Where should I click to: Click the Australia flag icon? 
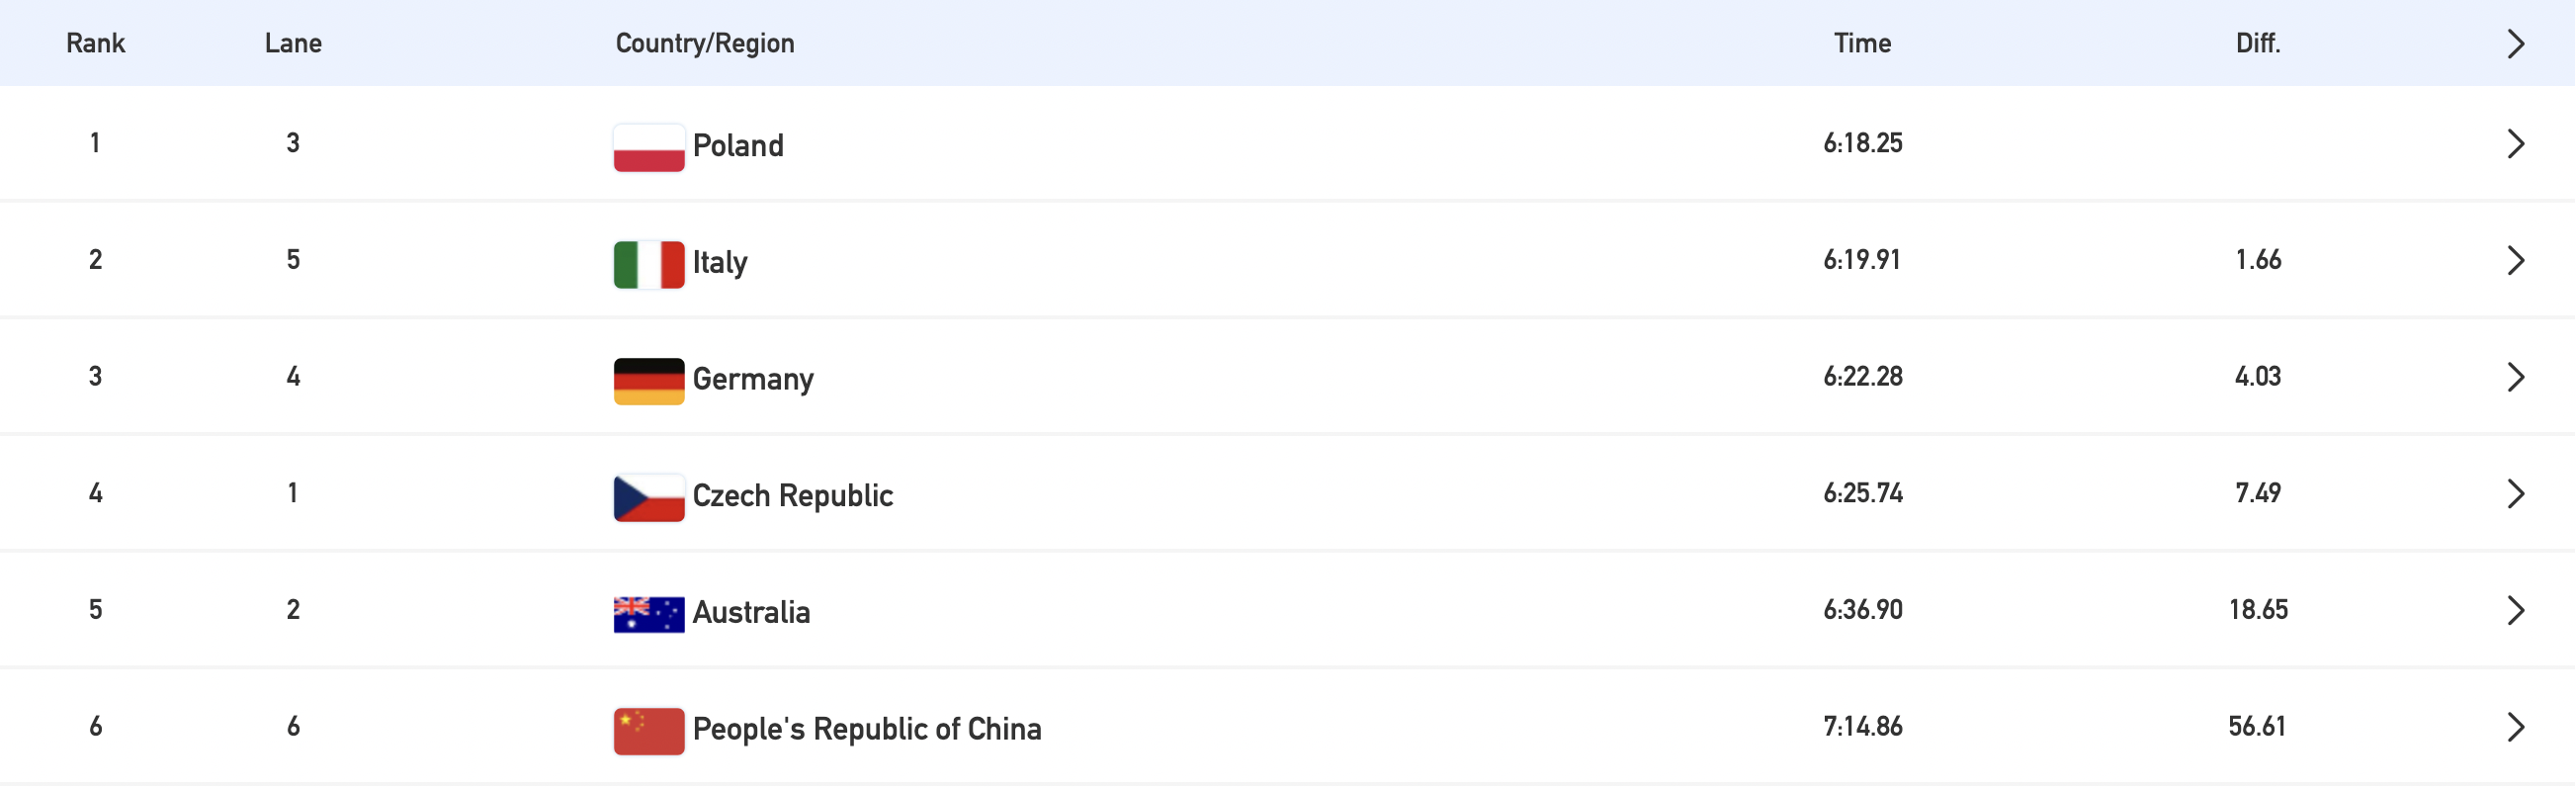click(649, 614)
